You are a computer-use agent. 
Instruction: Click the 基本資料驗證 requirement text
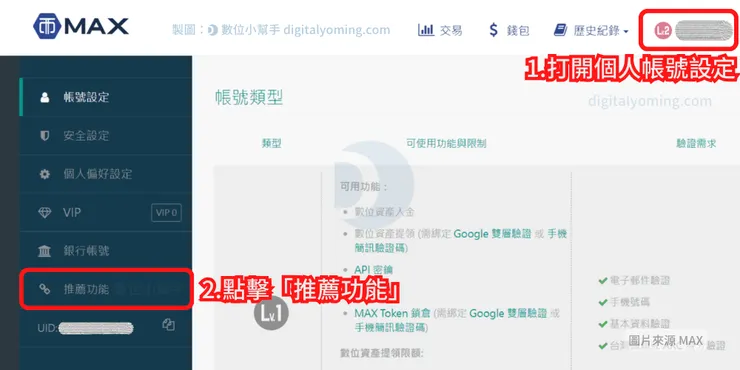[639, 324]
